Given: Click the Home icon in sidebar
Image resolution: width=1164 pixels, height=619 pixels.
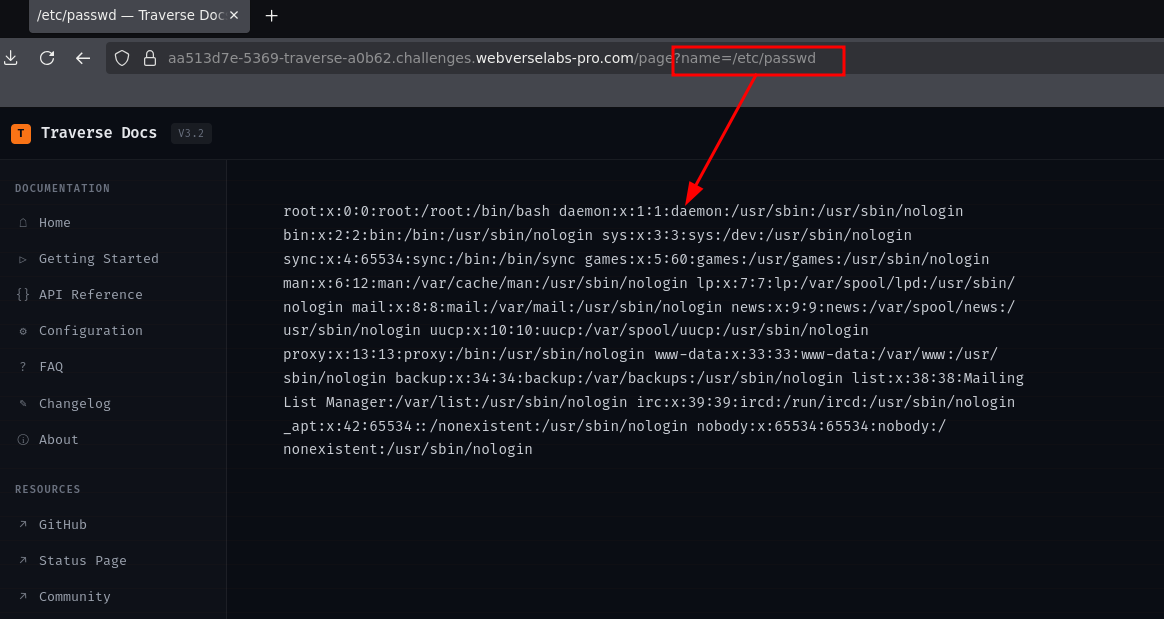Looking at the screenshot, I should pyautogui.click(x=23, y=223).
